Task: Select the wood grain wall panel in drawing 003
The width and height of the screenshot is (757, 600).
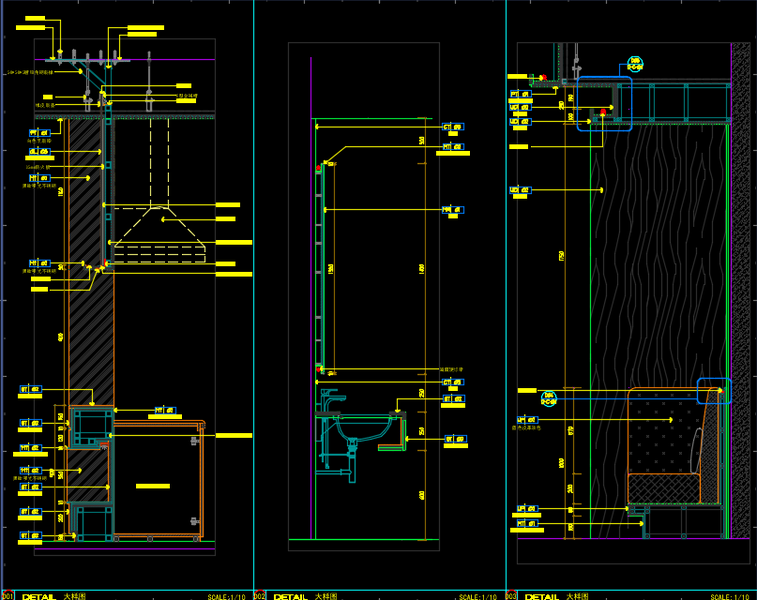Action: (659, 256)
